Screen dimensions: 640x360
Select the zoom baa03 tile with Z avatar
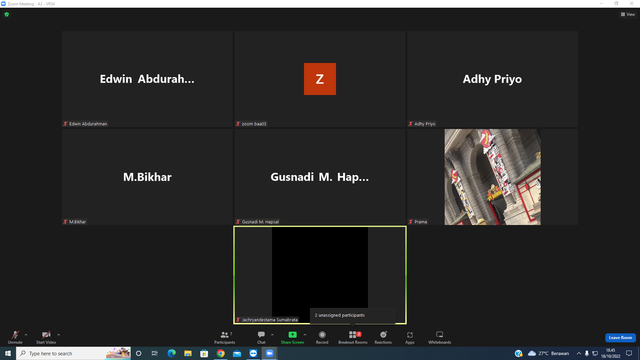[x=320, y=79]
